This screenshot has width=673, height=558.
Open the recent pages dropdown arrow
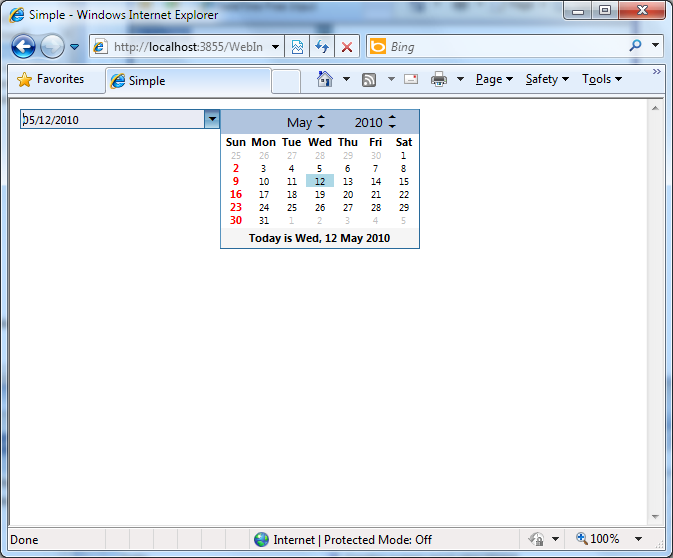[x=74, y=47]
